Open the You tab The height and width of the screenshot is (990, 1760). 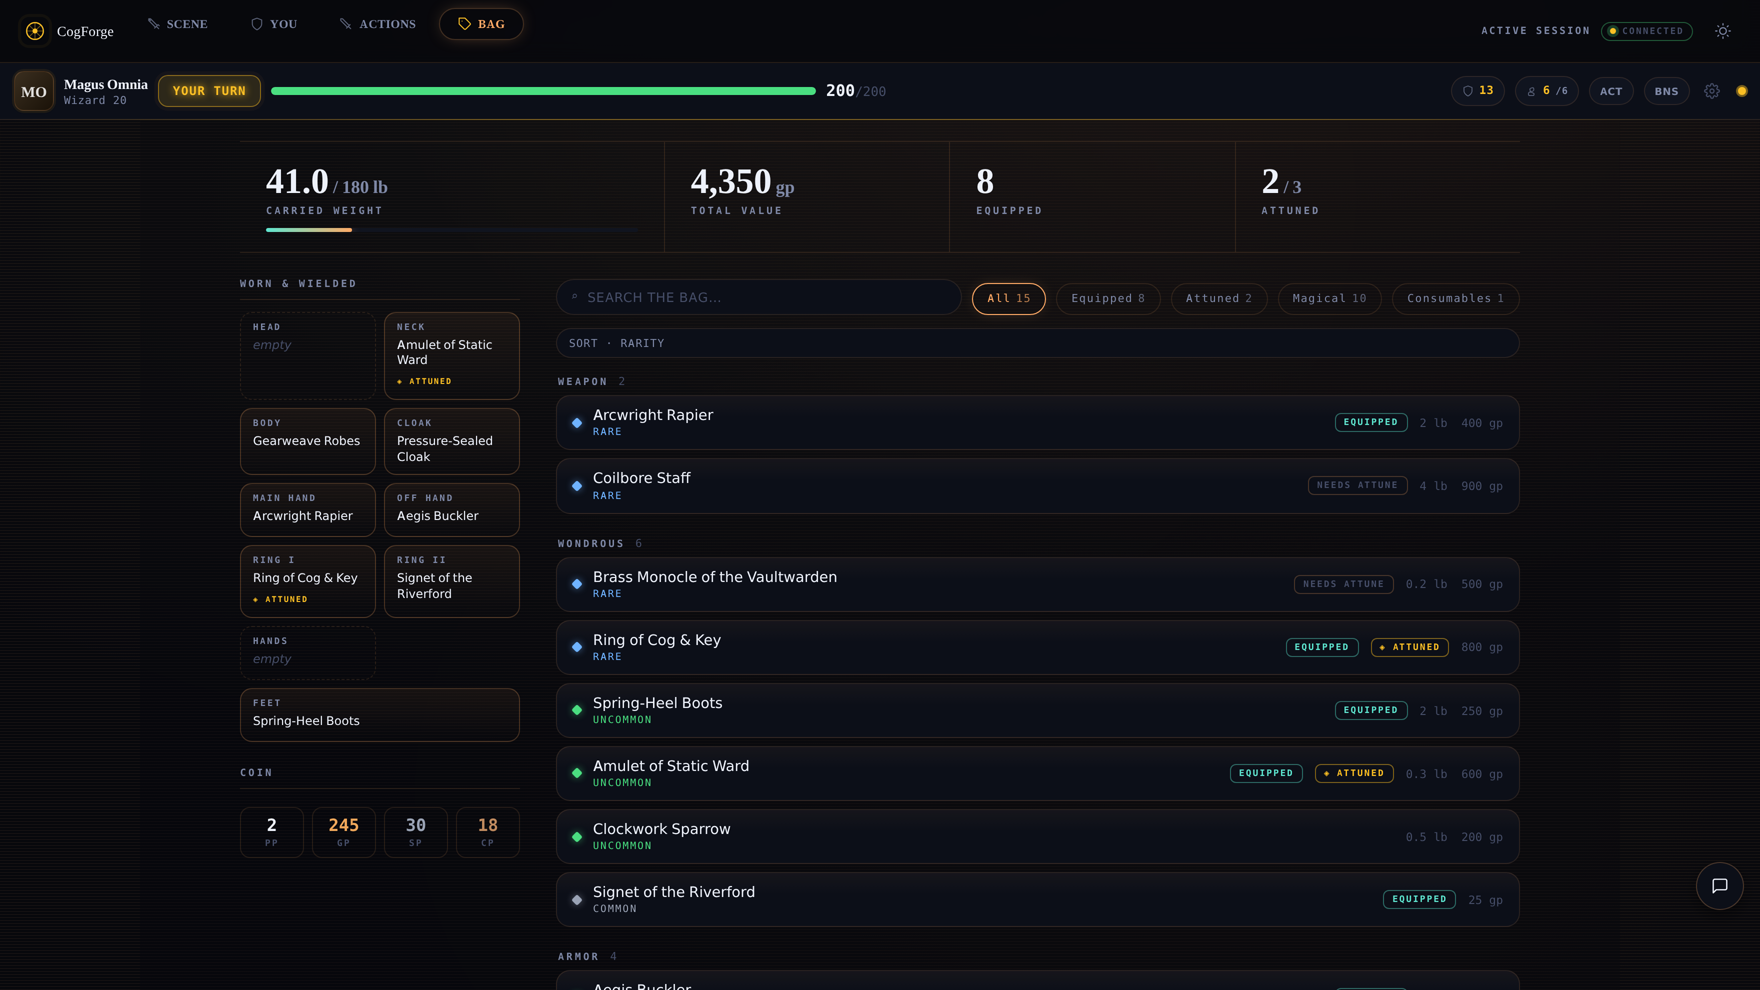pos(274,24)
